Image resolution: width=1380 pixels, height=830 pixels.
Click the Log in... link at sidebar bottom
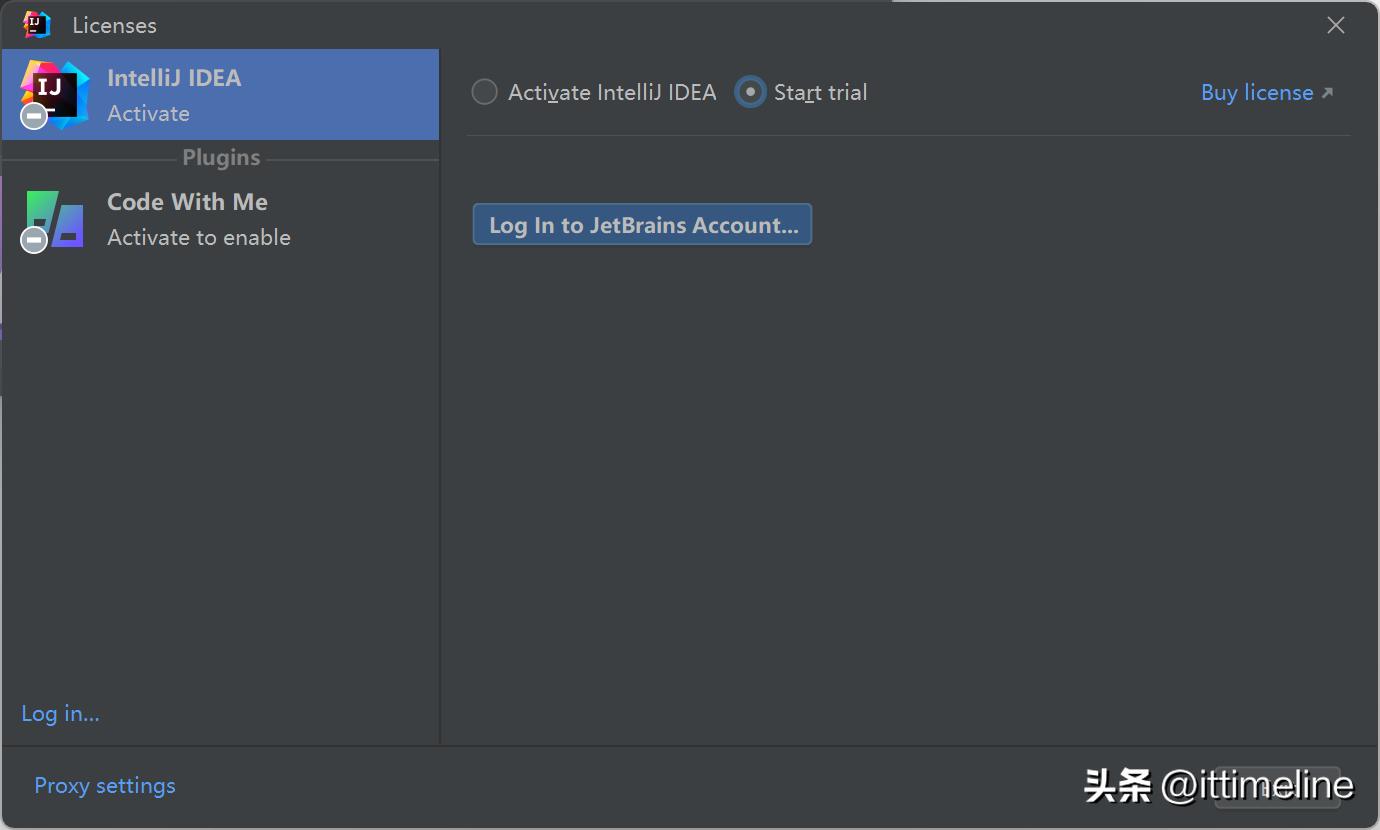pos(60,714)
